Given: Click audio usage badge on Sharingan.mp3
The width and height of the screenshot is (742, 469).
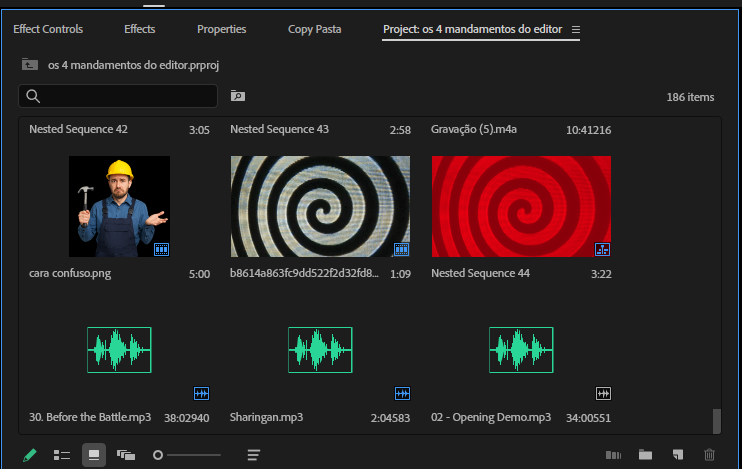Looking at the screenshot, I should coord(402,393).
